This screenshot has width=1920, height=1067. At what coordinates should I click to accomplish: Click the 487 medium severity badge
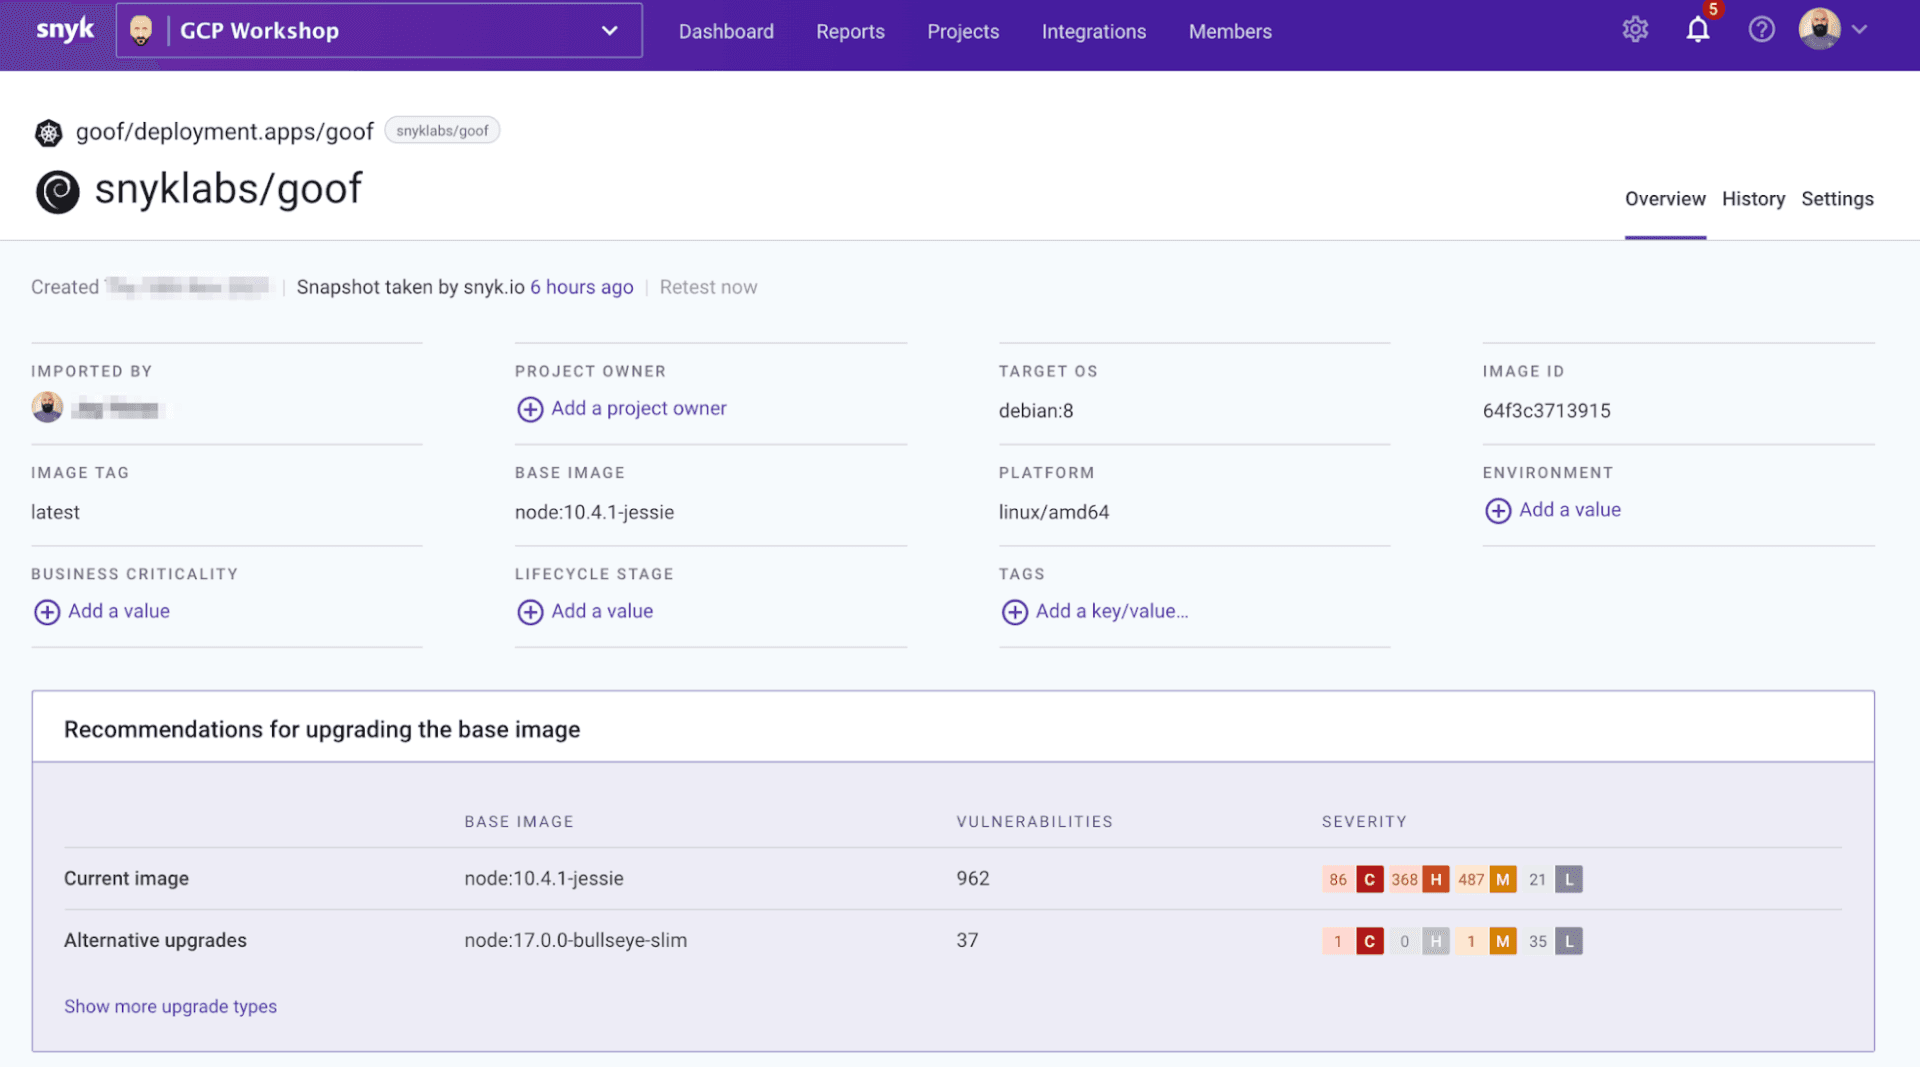coord(1486,879)
